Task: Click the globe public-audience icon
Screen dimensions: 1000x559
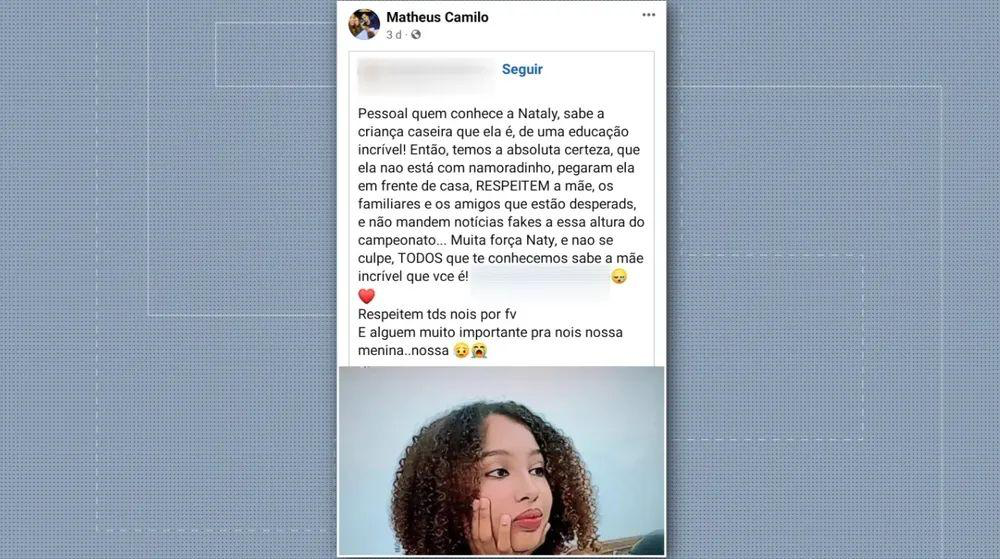Action: click(416, 34)
